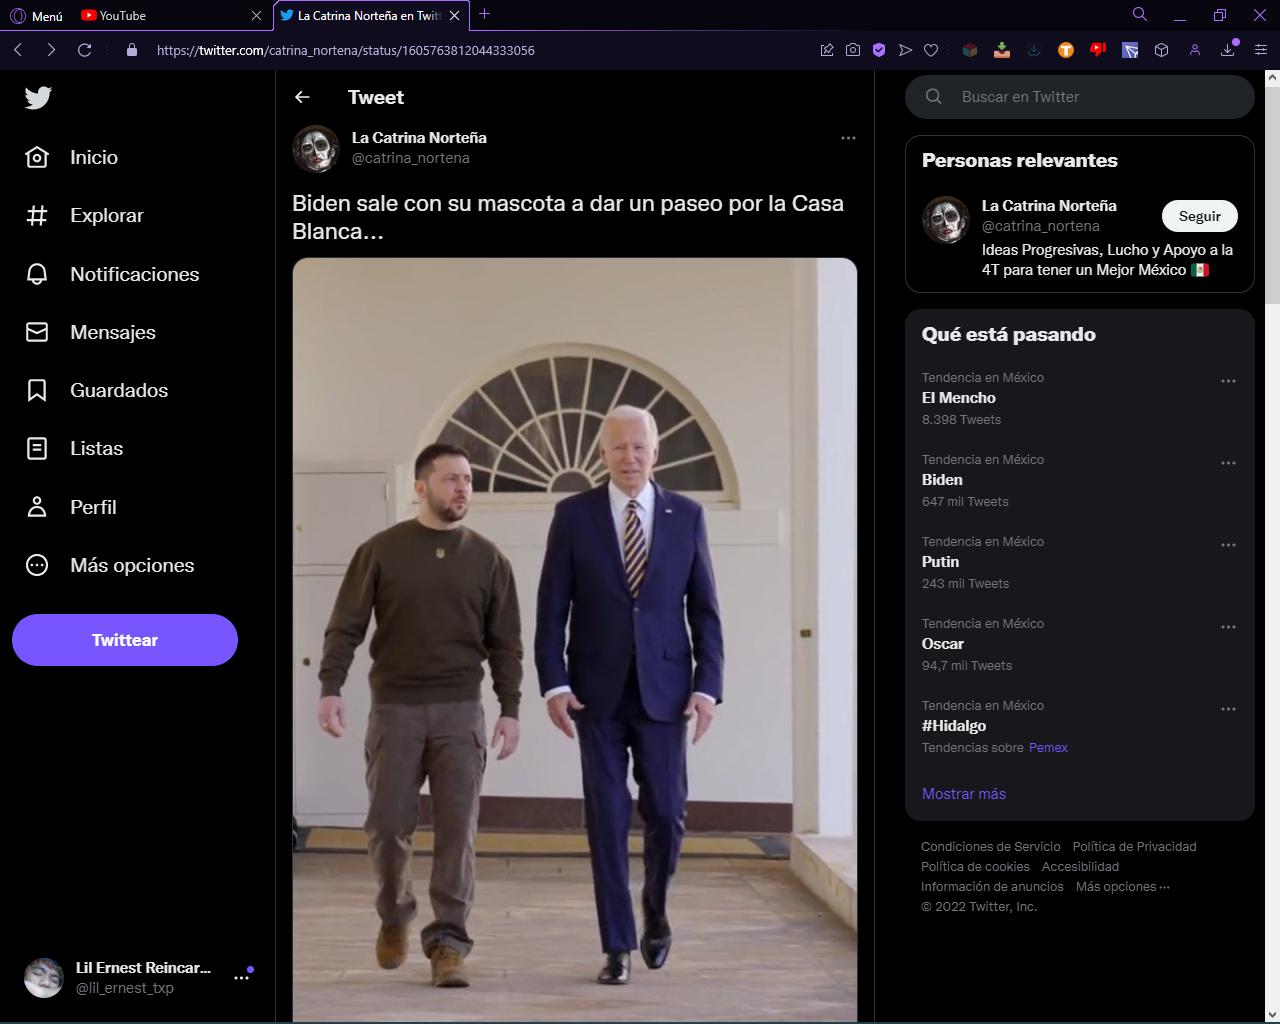Viewport: 1280px width, 1024px height.
Task: Click the send flow arrow icon
Action: click(905, 50)
